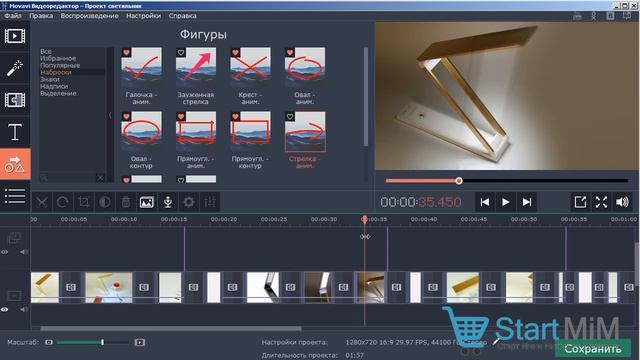The image size is (640, 360).
Task: Toggle favorite heart on Прямоугл. - аним.
Action: click(x=181, y=117)
